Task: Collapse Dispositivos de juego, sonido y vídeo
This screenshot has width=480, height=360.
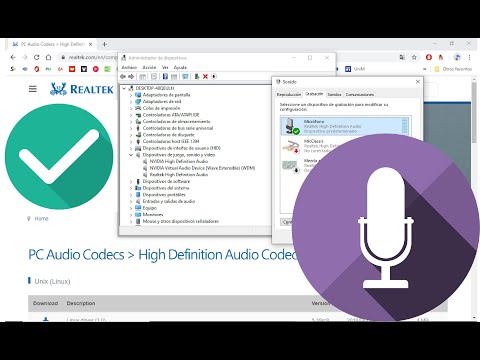Action: 131,155
